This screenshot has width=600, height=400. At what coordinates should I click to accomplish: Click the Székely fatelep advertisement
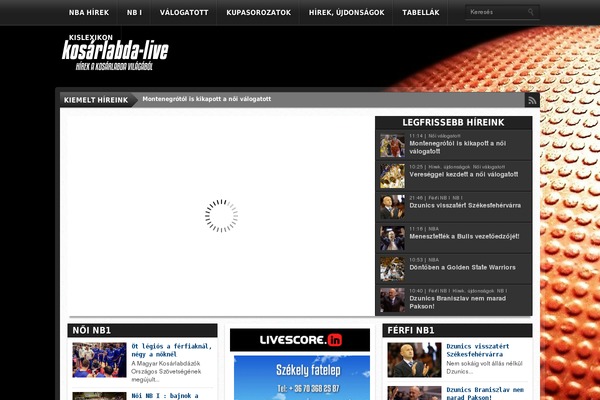click(302, 378)
